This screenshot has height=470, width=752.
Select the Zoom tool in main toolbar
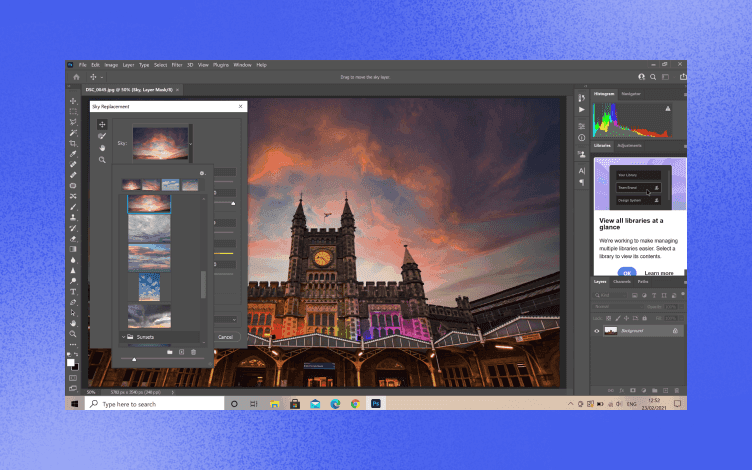[x=73, y=334]
